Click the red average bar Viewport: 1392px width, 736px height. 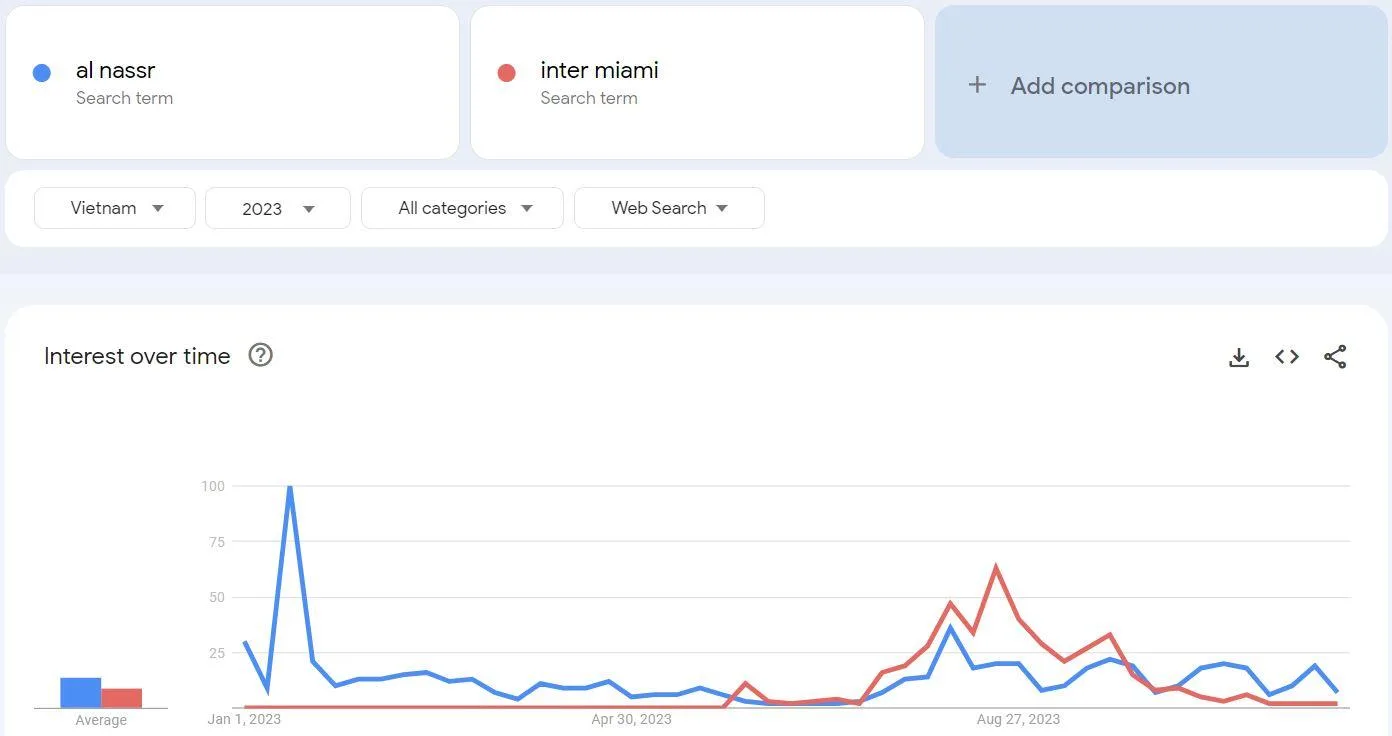pyautogui.click(x=121, y=698)
